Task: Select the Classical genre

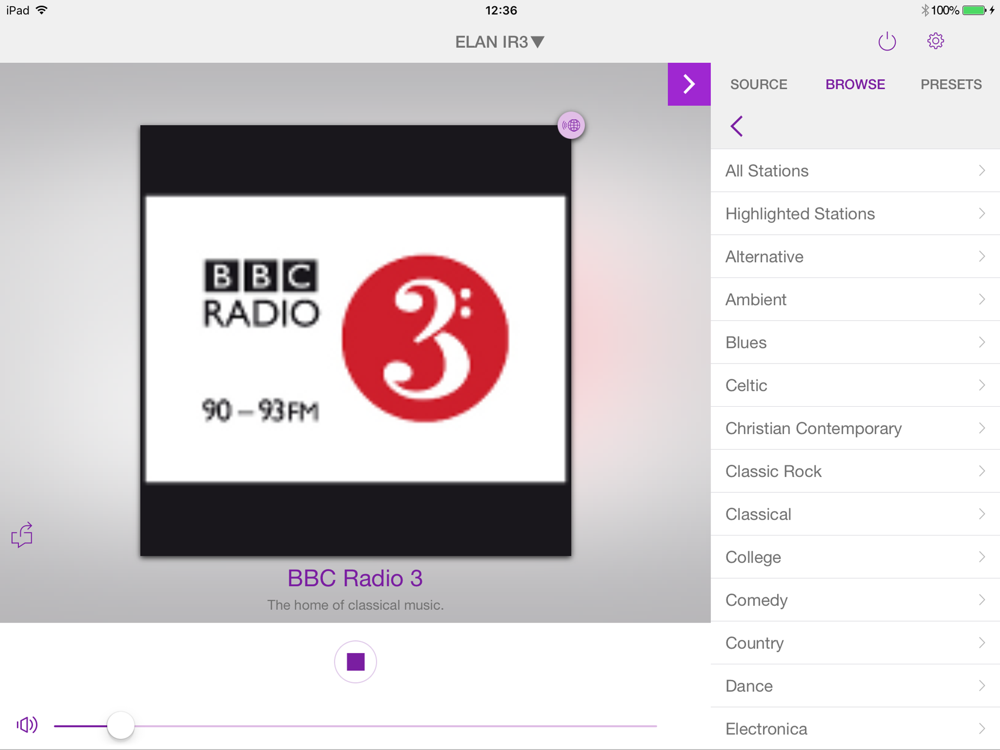Action: point(855,514)
